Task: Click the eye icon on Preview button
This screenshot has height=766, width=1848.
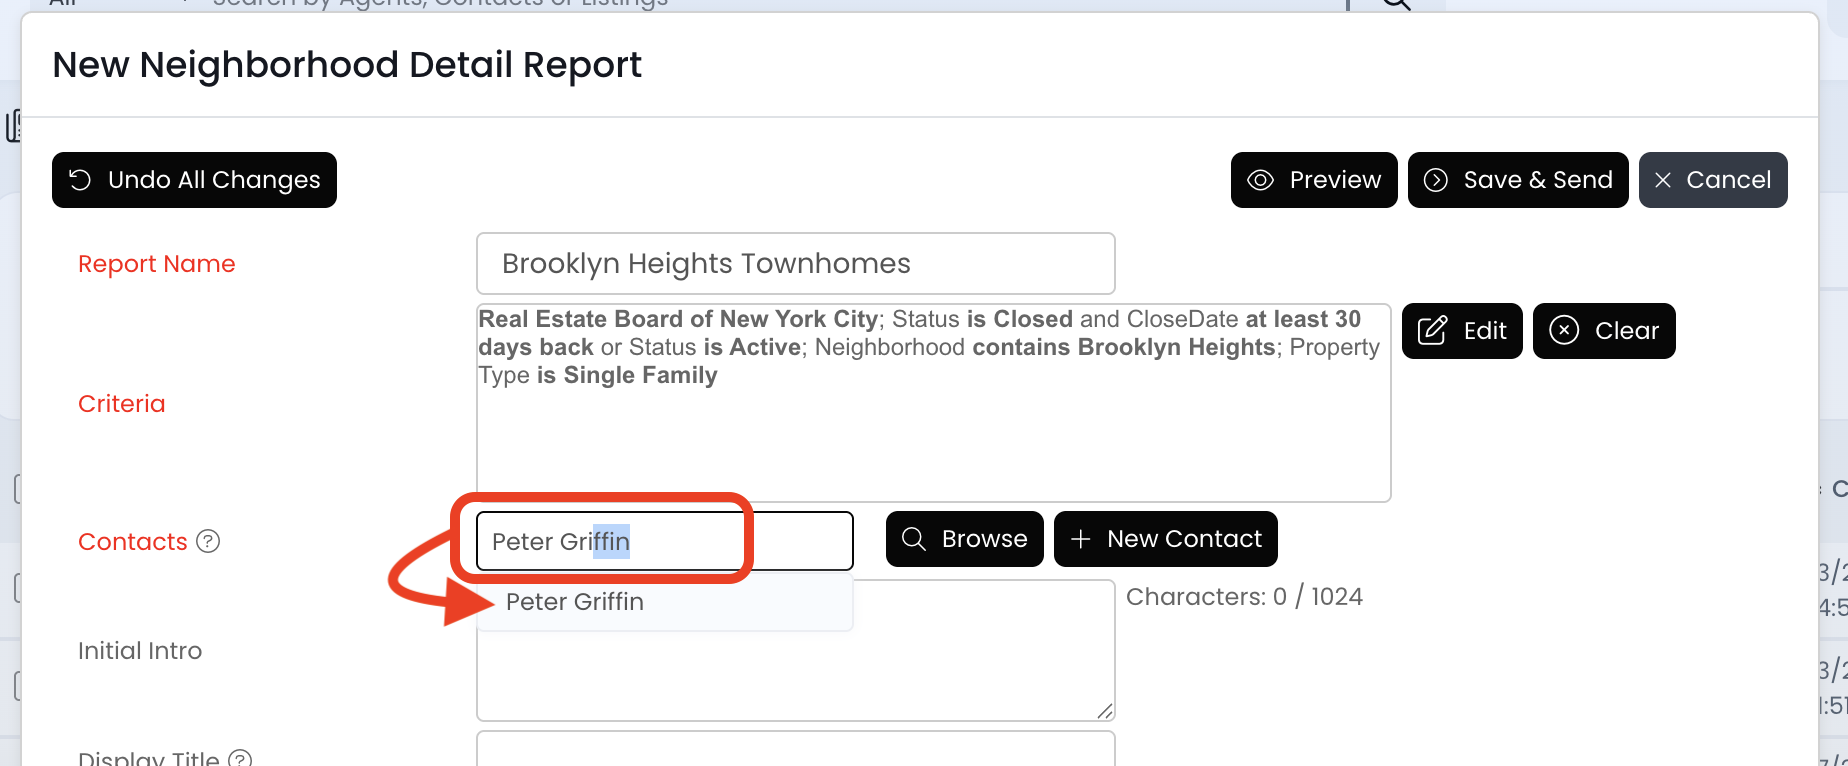Action: (x=1260, y=180)
